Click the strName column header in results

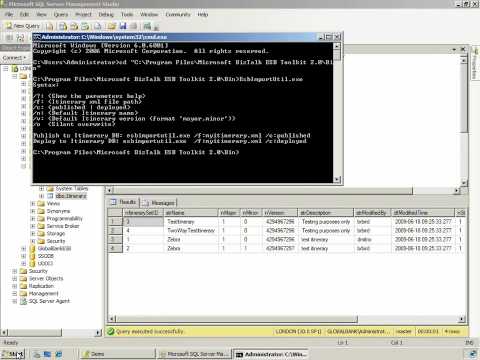[x=191, y=213]
